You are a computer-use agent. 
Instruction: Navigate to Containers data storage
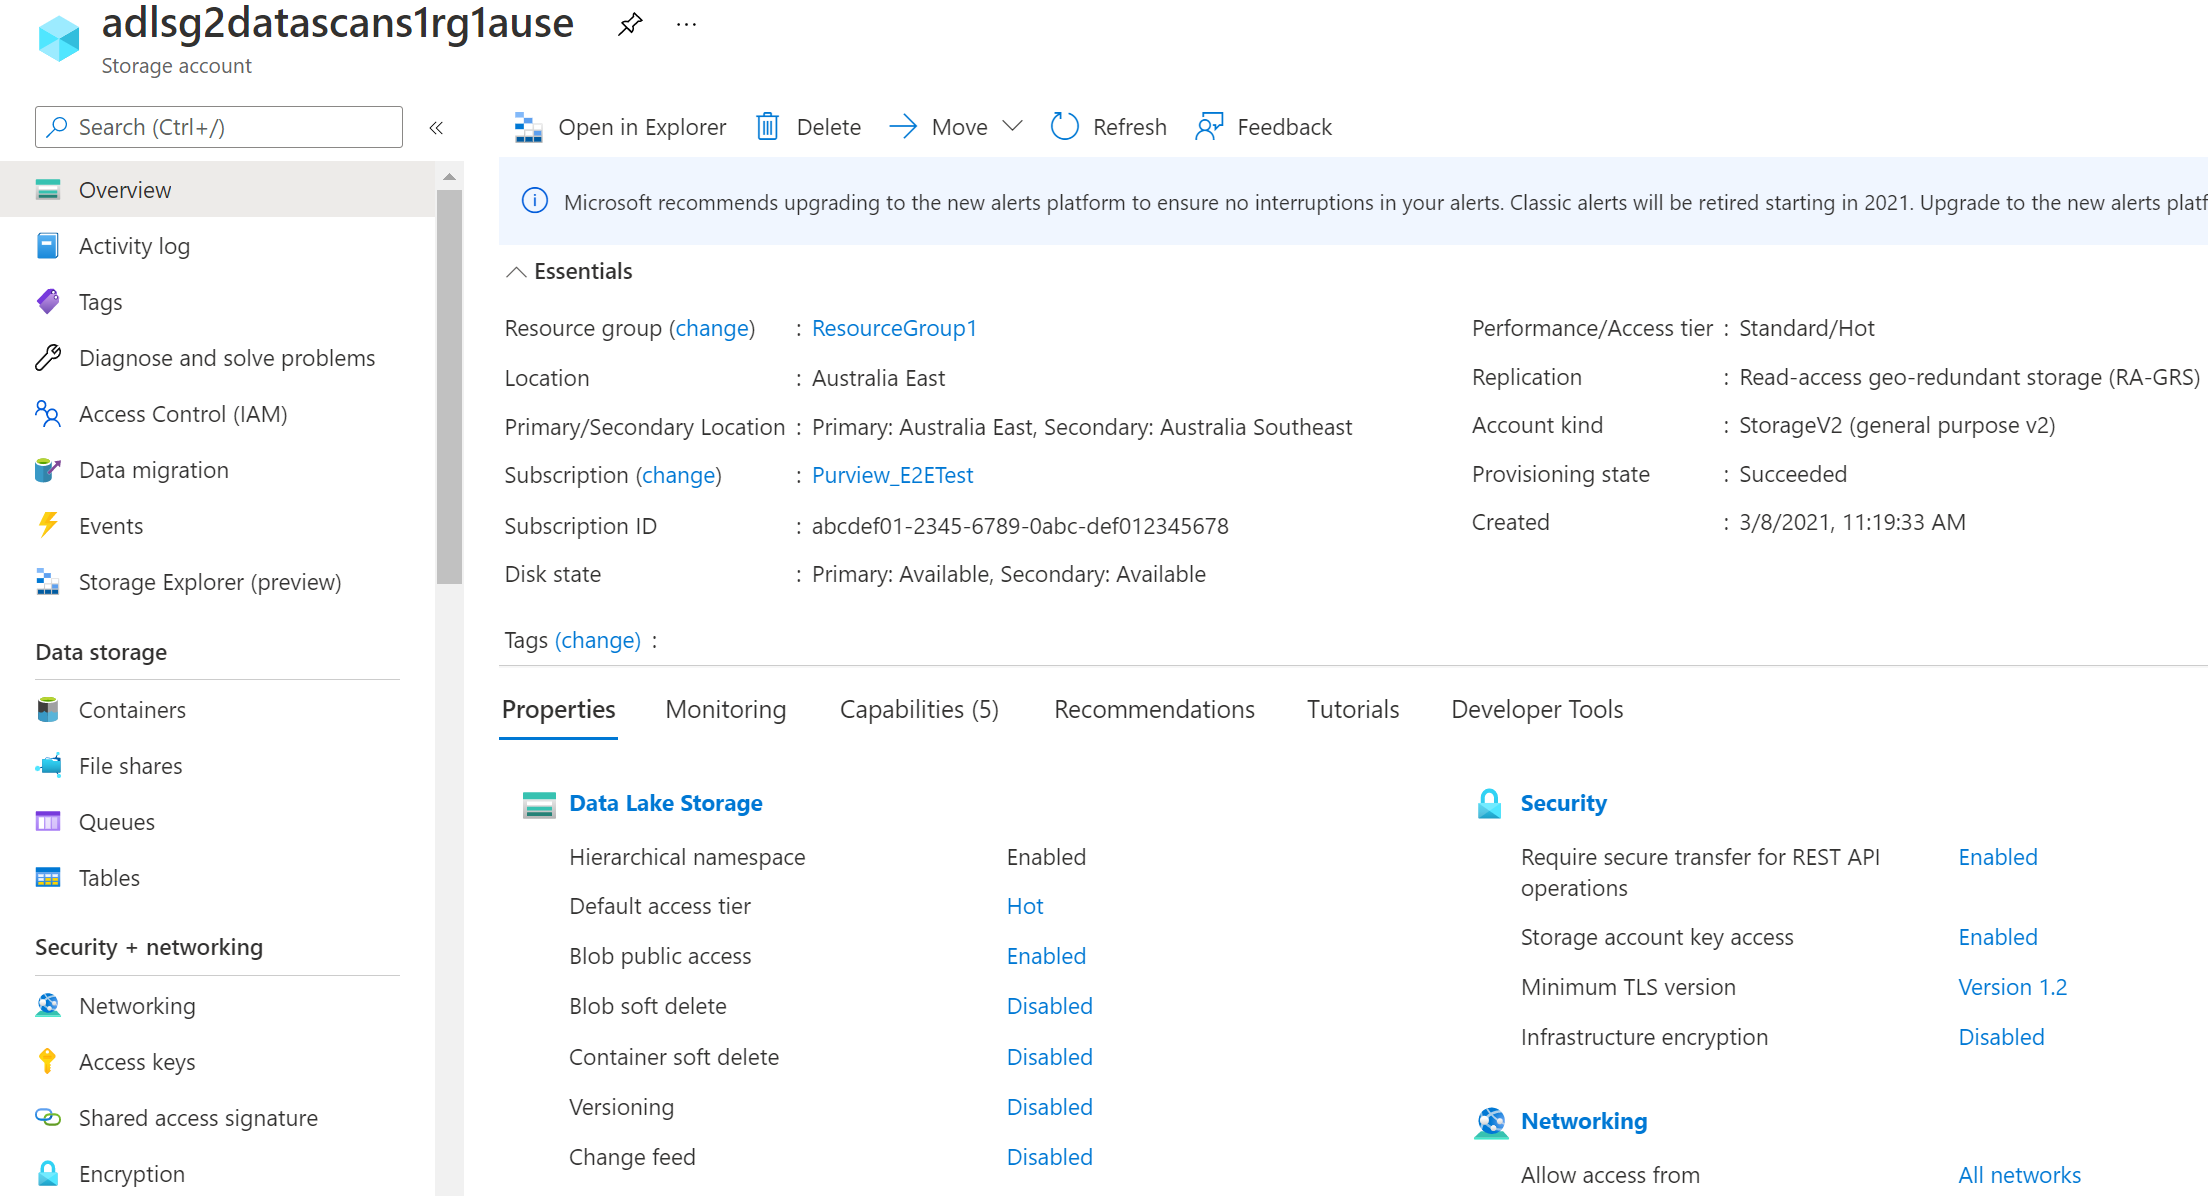click(x=134, y=708)
